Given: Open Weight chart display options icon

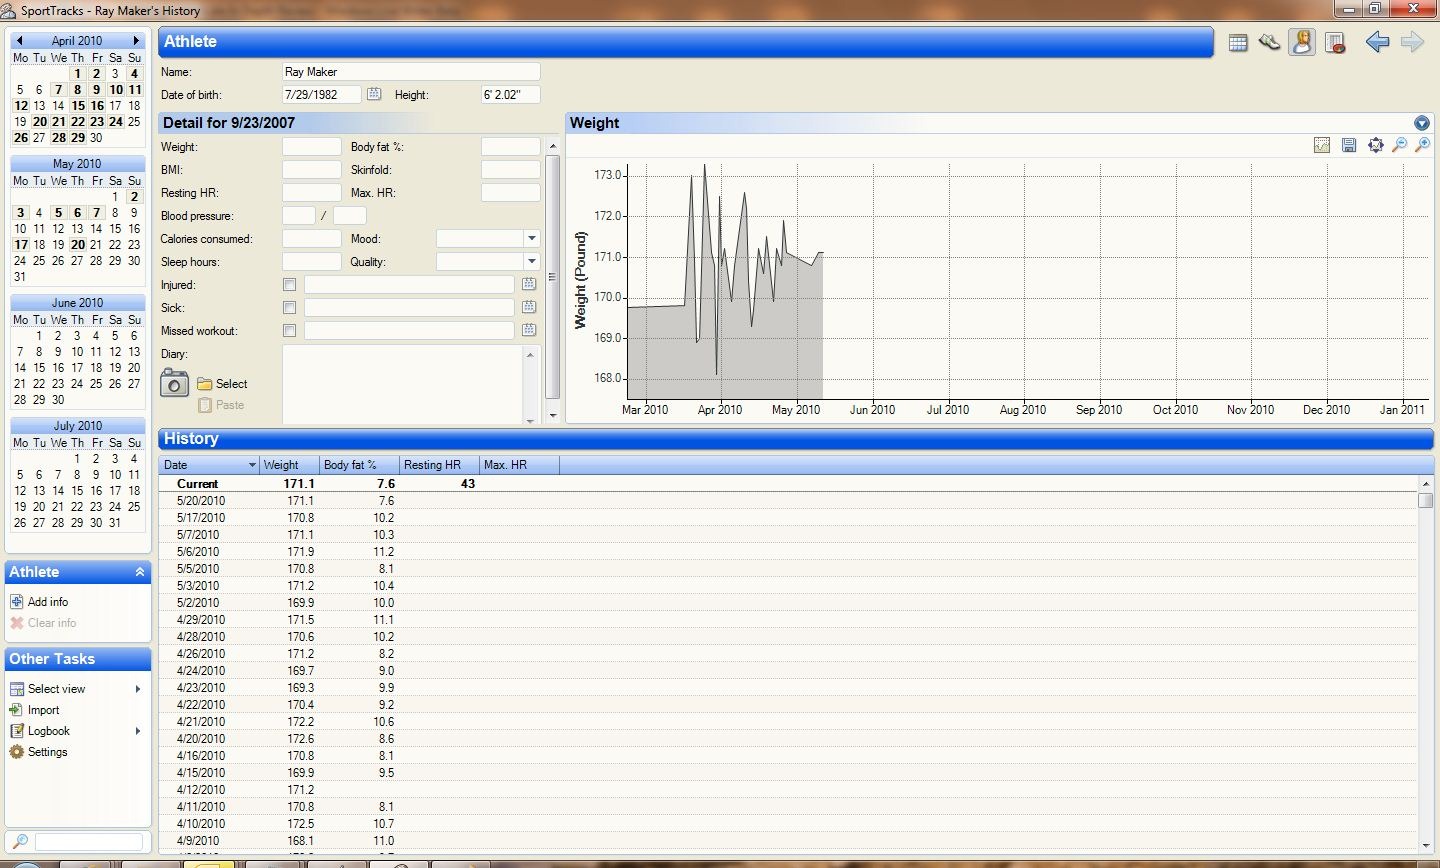Looking at the screenshot, I should tap(1322, 145).
